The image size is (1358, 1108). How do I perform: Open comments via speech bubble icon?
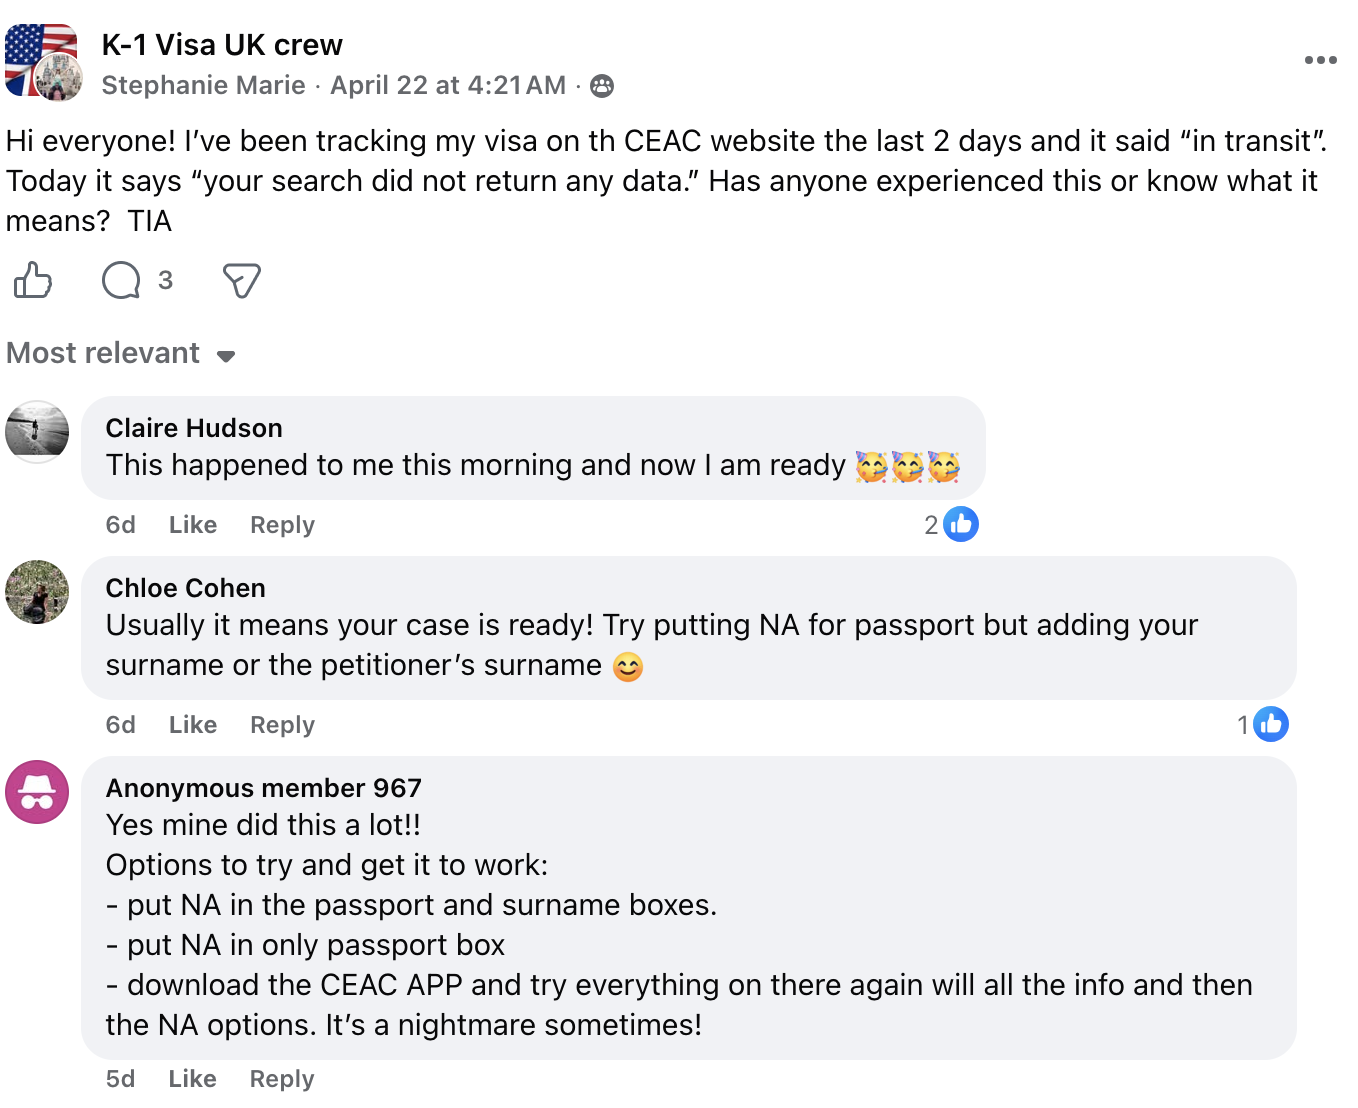122,281
